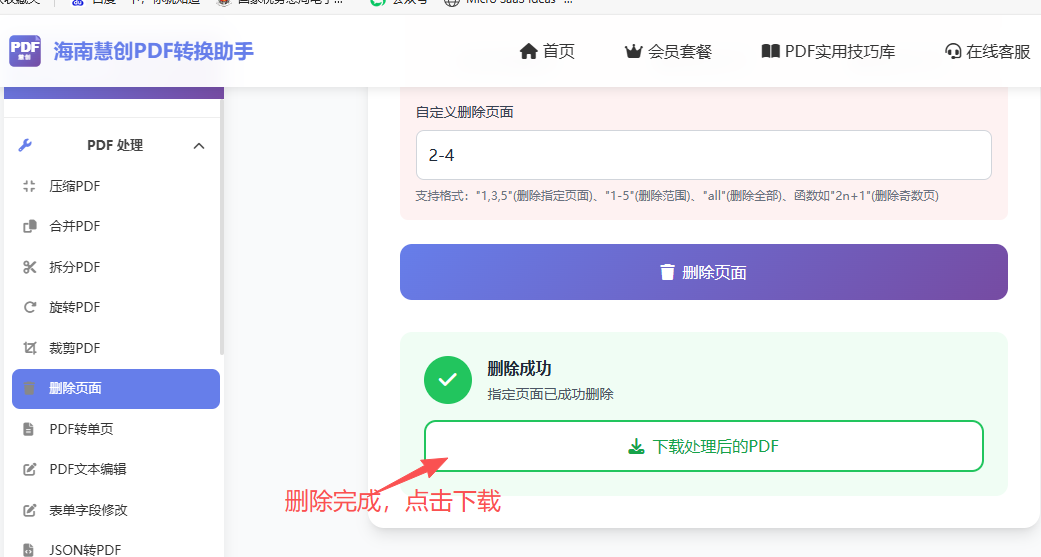Open 裁剪PDF in the sidebar
This screenshot has width=1041, height=557.
pos(74,348)
